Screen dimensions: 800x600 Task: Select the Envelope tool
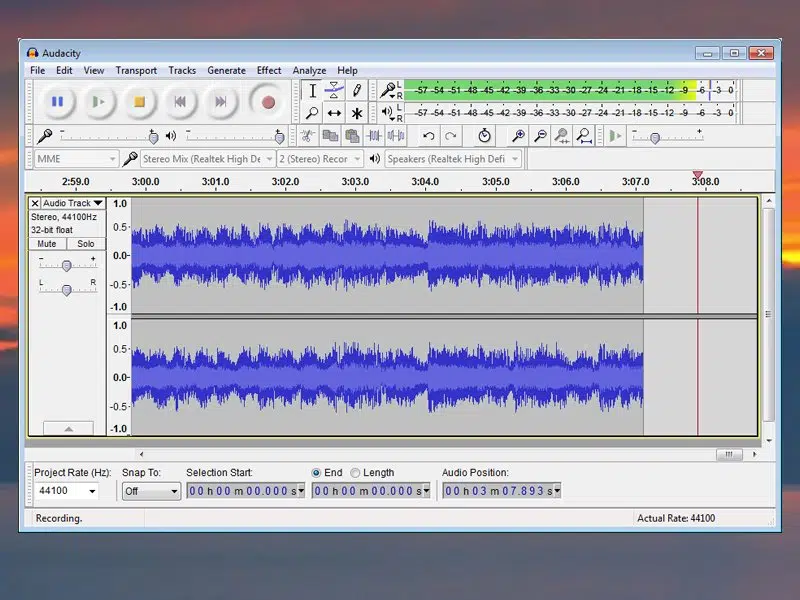334,91
